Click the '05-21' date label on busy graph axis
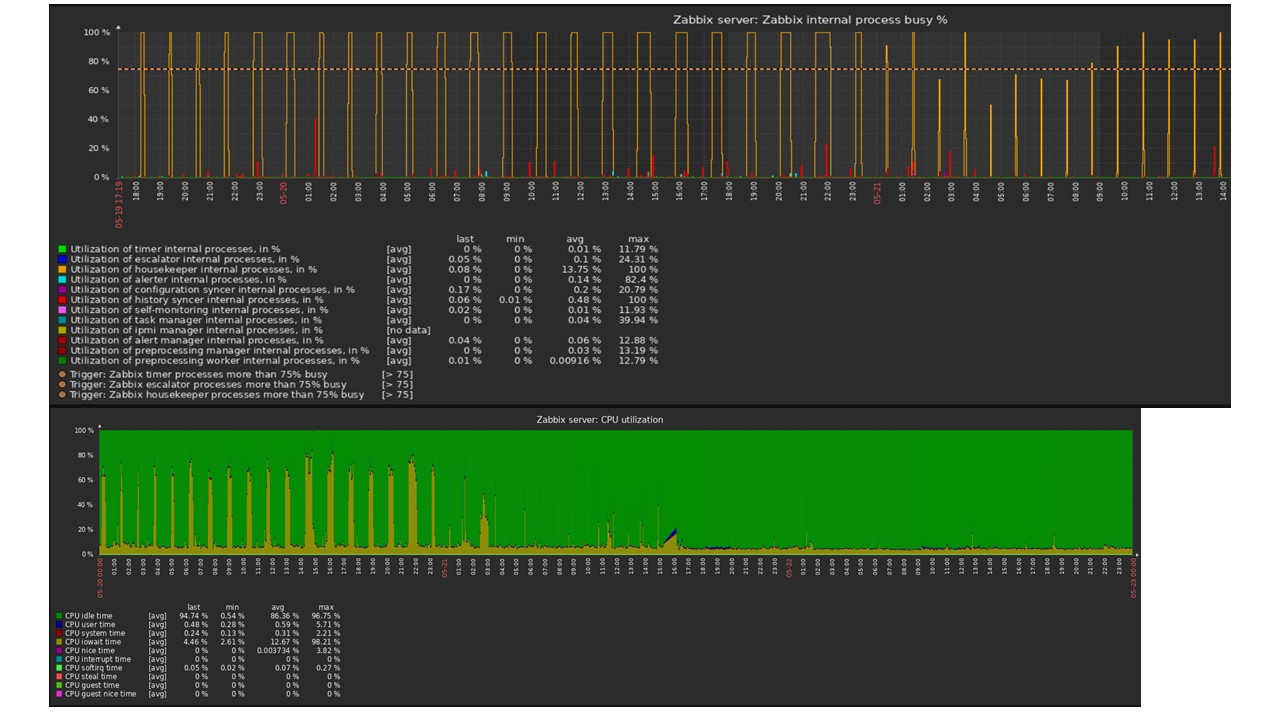 877,191
